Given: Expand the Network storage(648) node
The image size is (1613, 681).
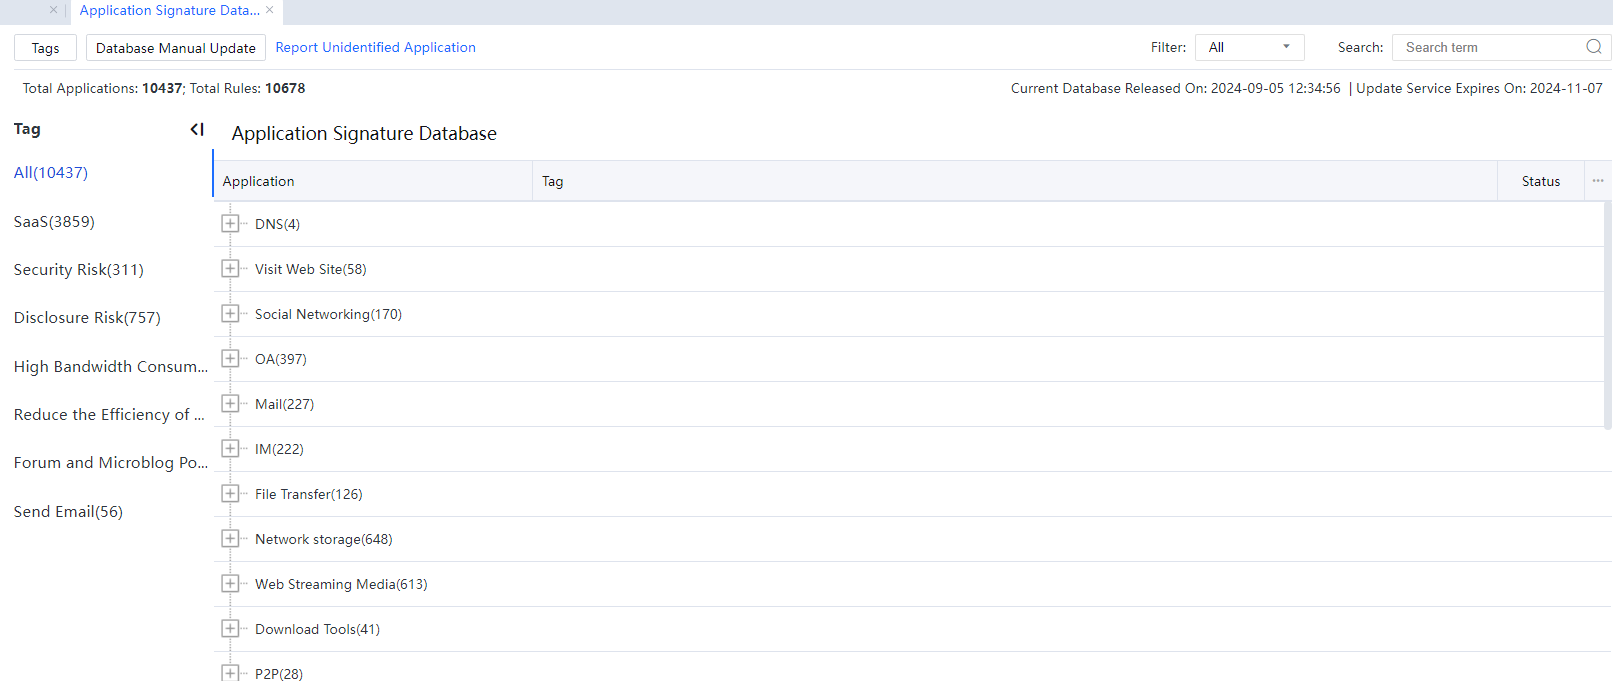Looking at the screenshot, I should (230, 539).
